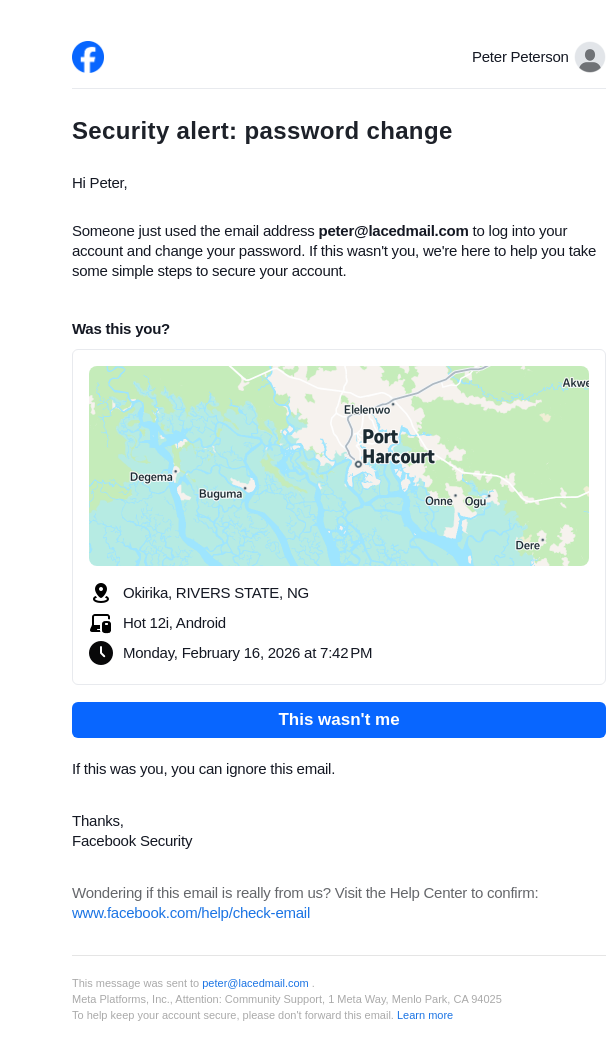Click Peter Peterson's profile avatar
This screenshot has width=614, height=1061.
(590, 57)
